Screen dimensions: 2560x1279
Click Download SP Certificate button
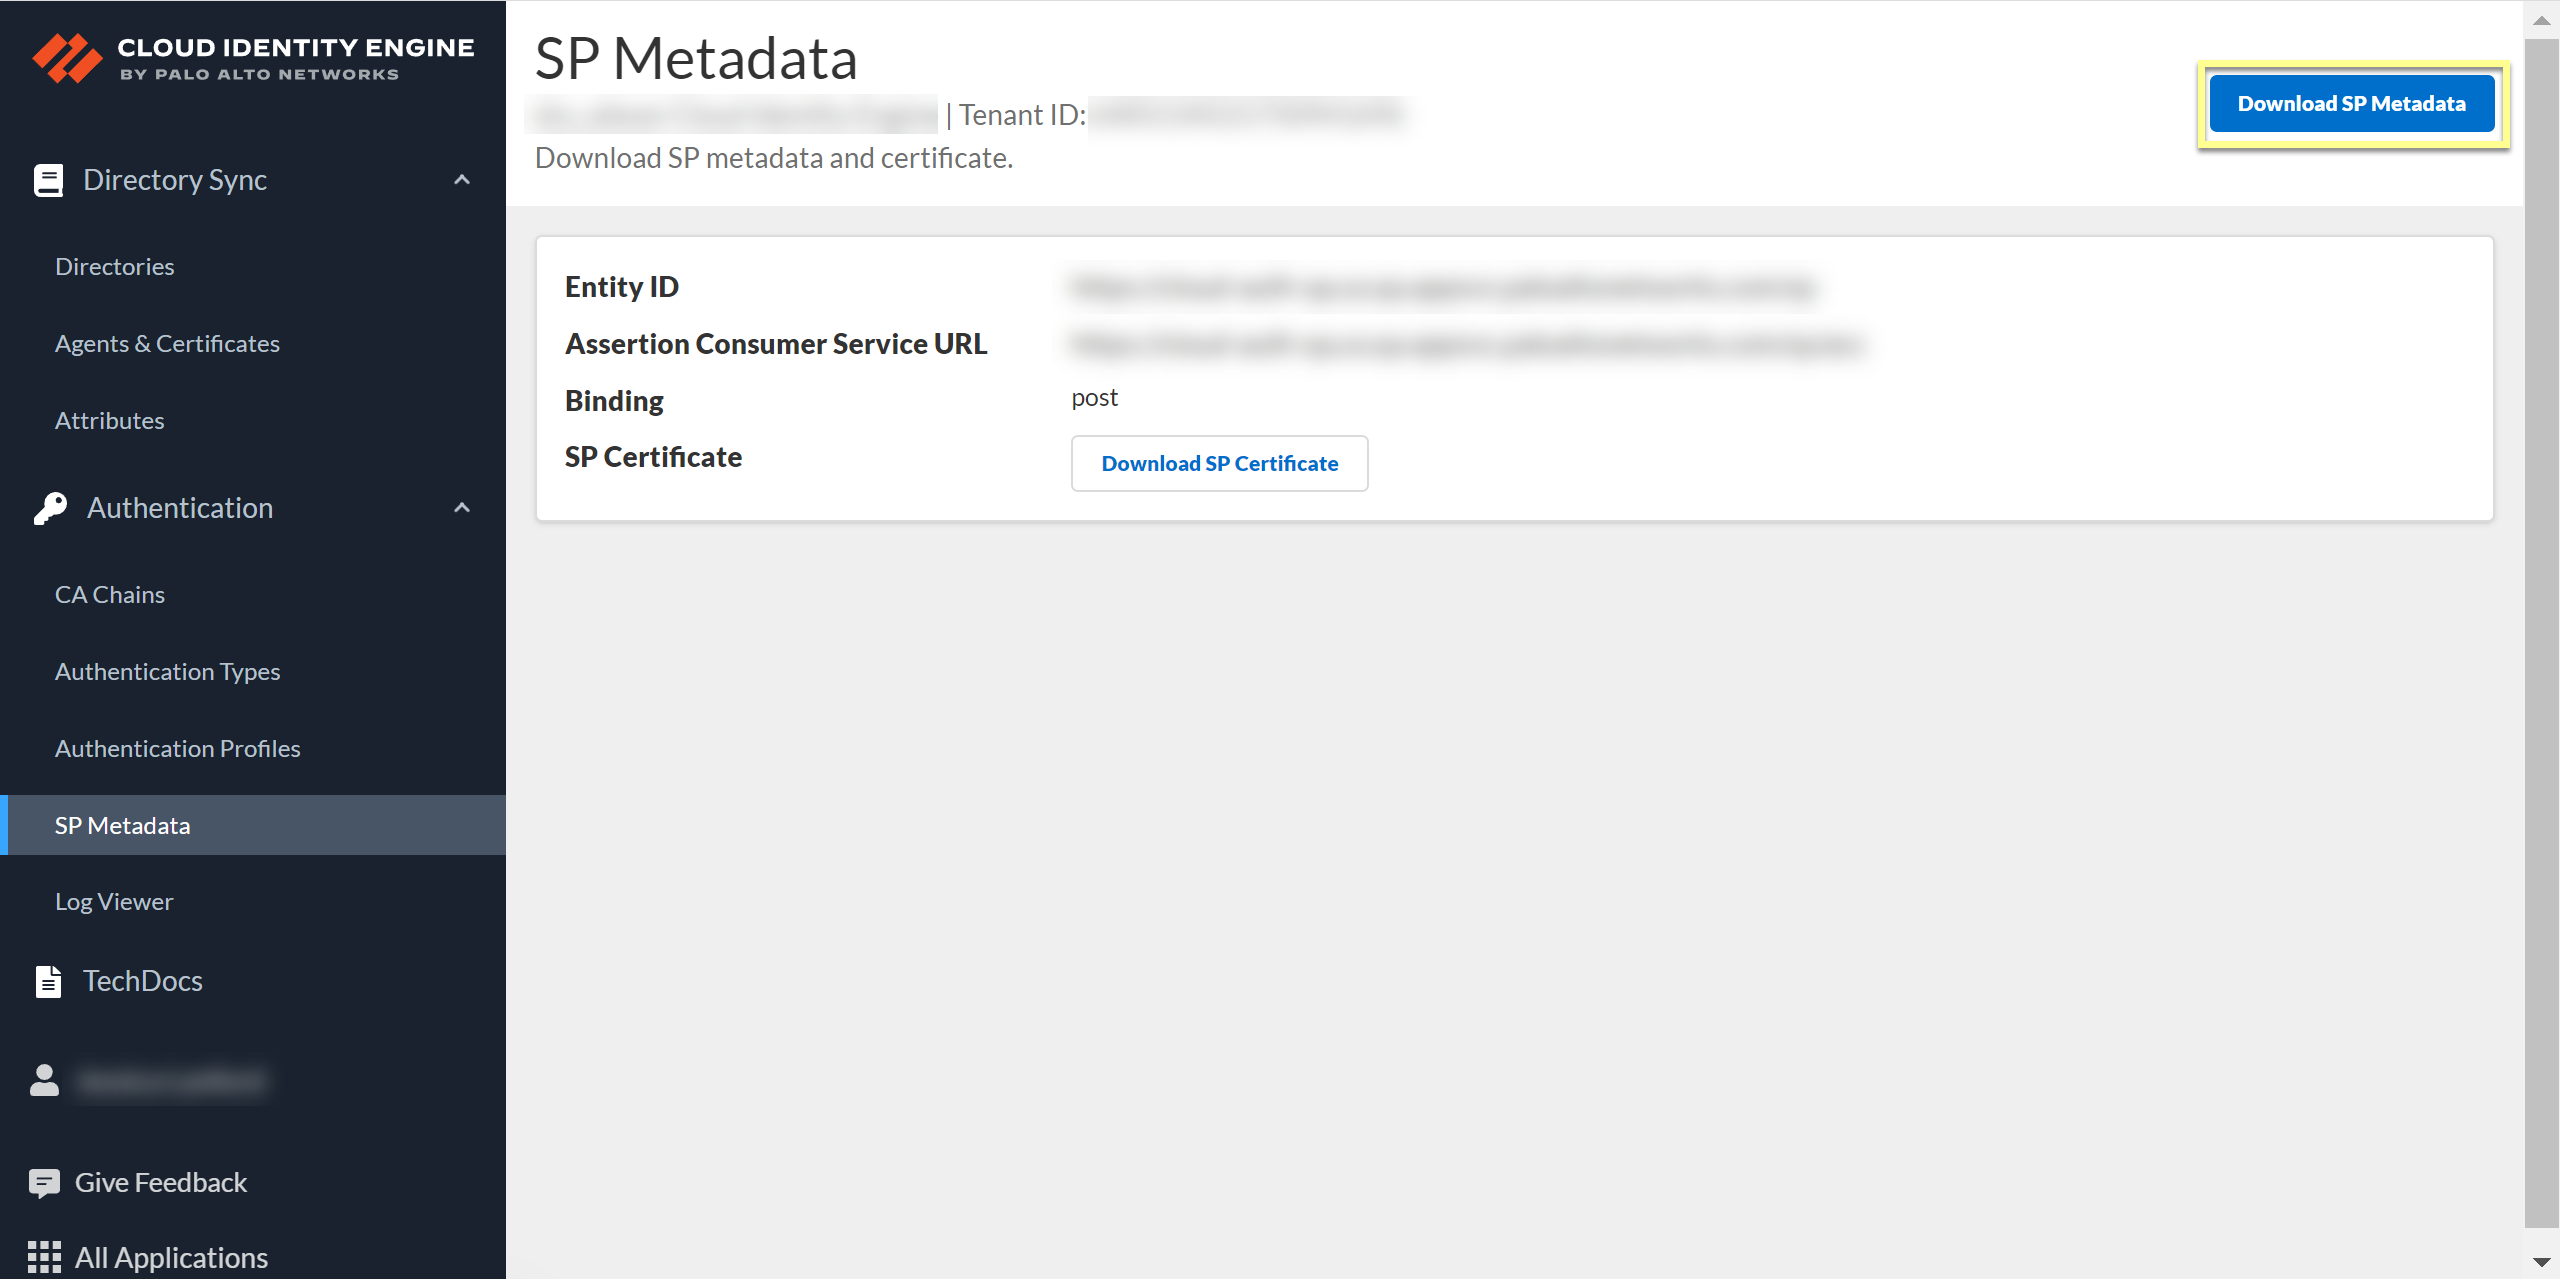point(1219,464)
